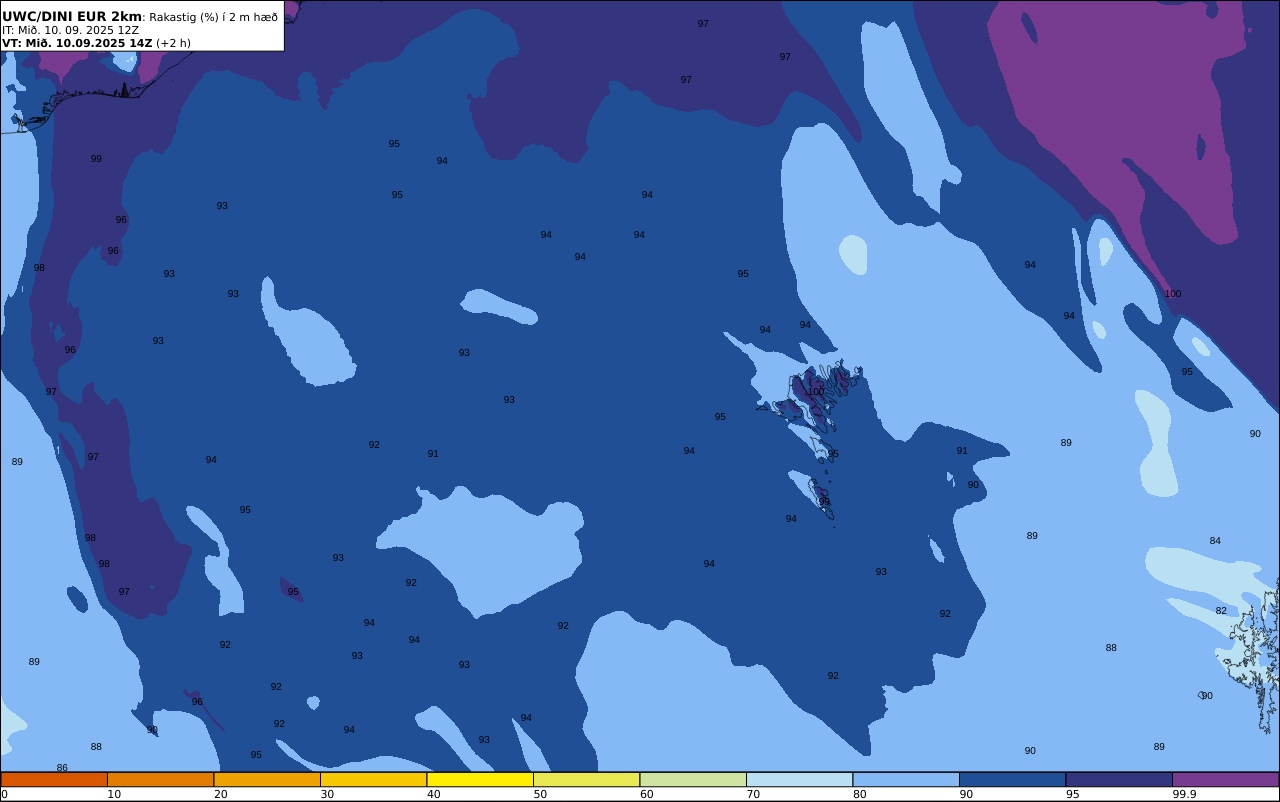
Task: Click the '(+2 h)' forecast offset text
Action: point(173,43)
